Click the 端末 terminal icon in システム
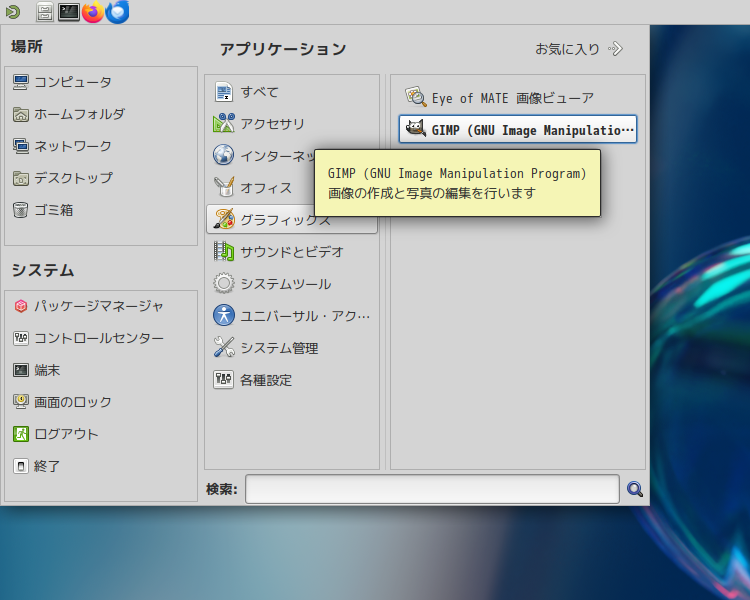750x600 pixels. point(21,370)
